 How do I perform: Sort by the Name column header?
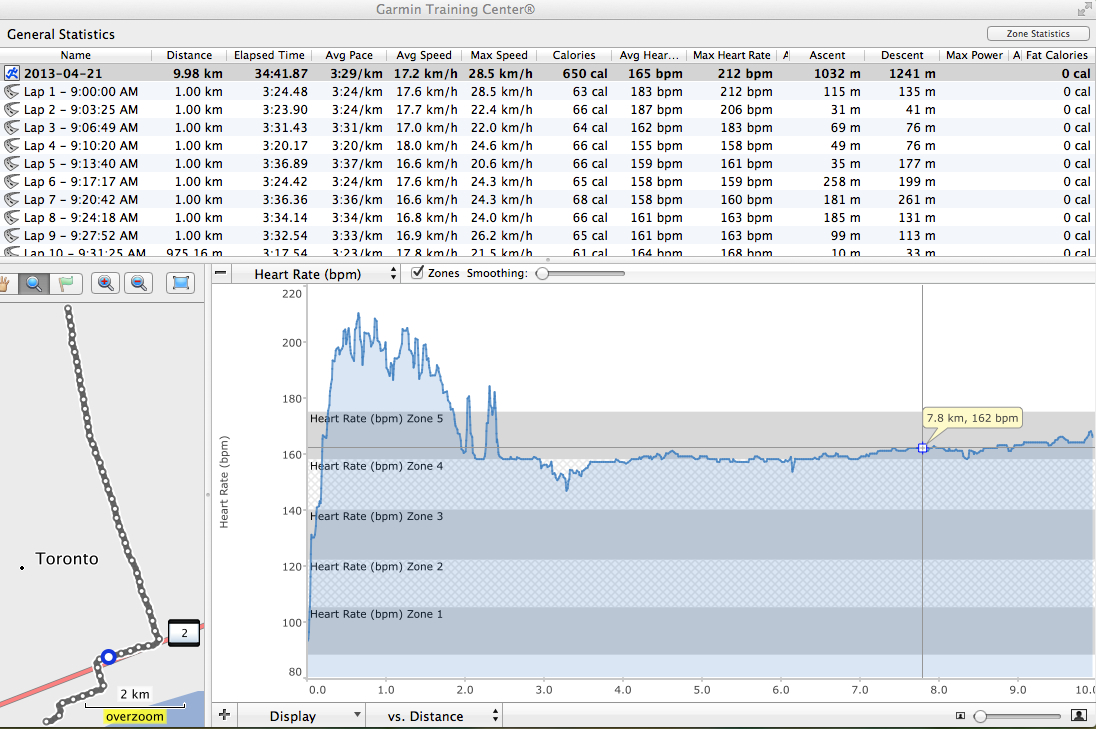tap(76, 55)
